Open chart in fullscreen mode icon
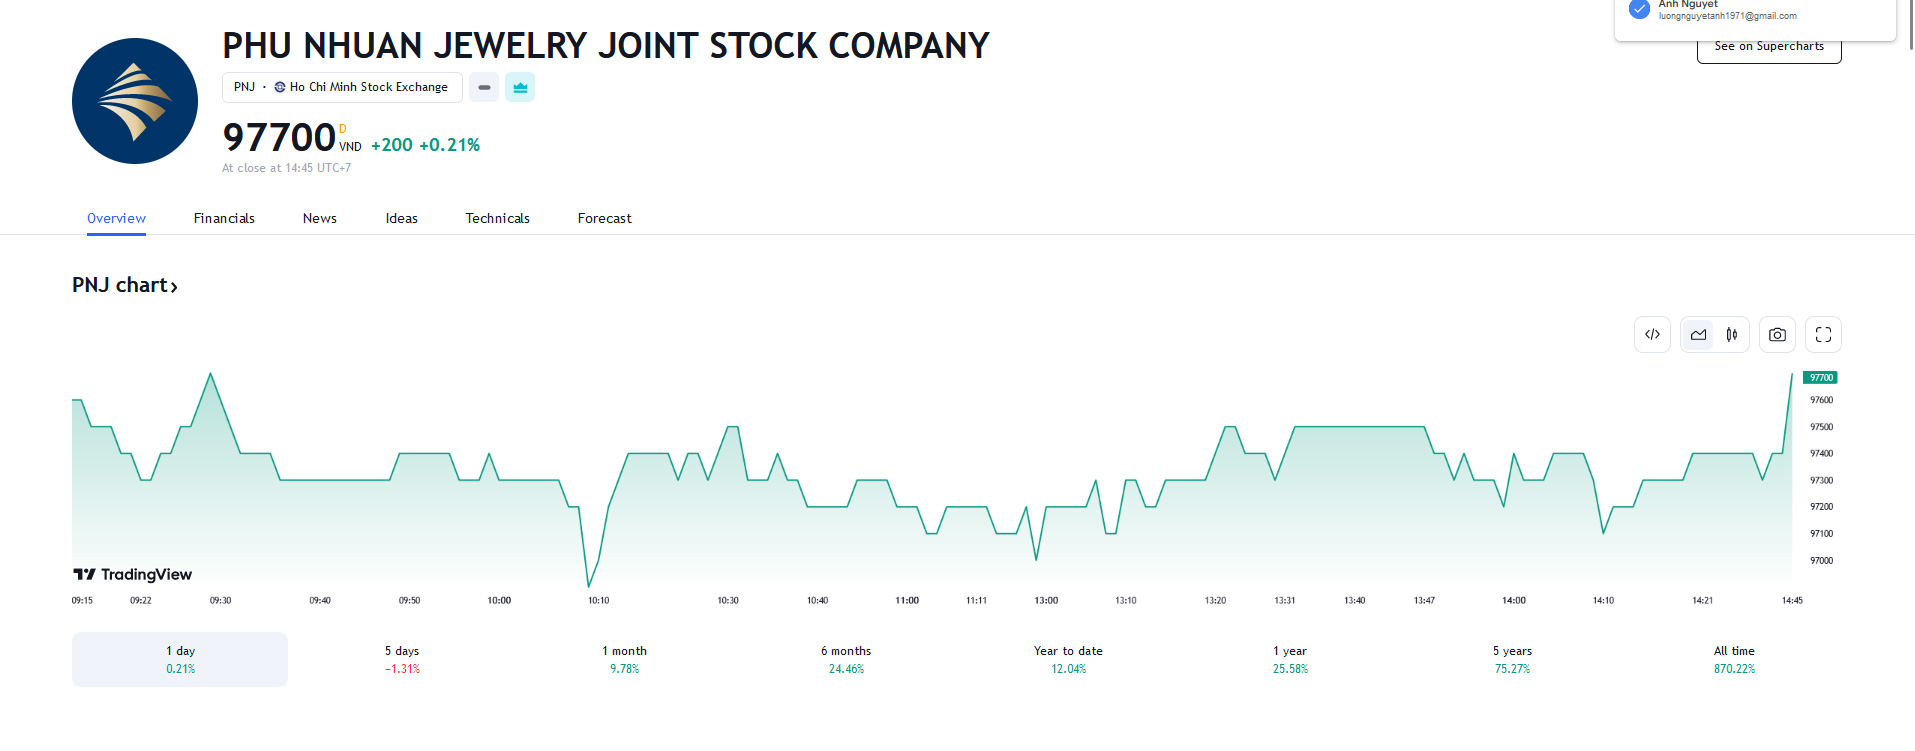The width and height of the screenshot is (1915, 751). click(x=1823, y=335)
